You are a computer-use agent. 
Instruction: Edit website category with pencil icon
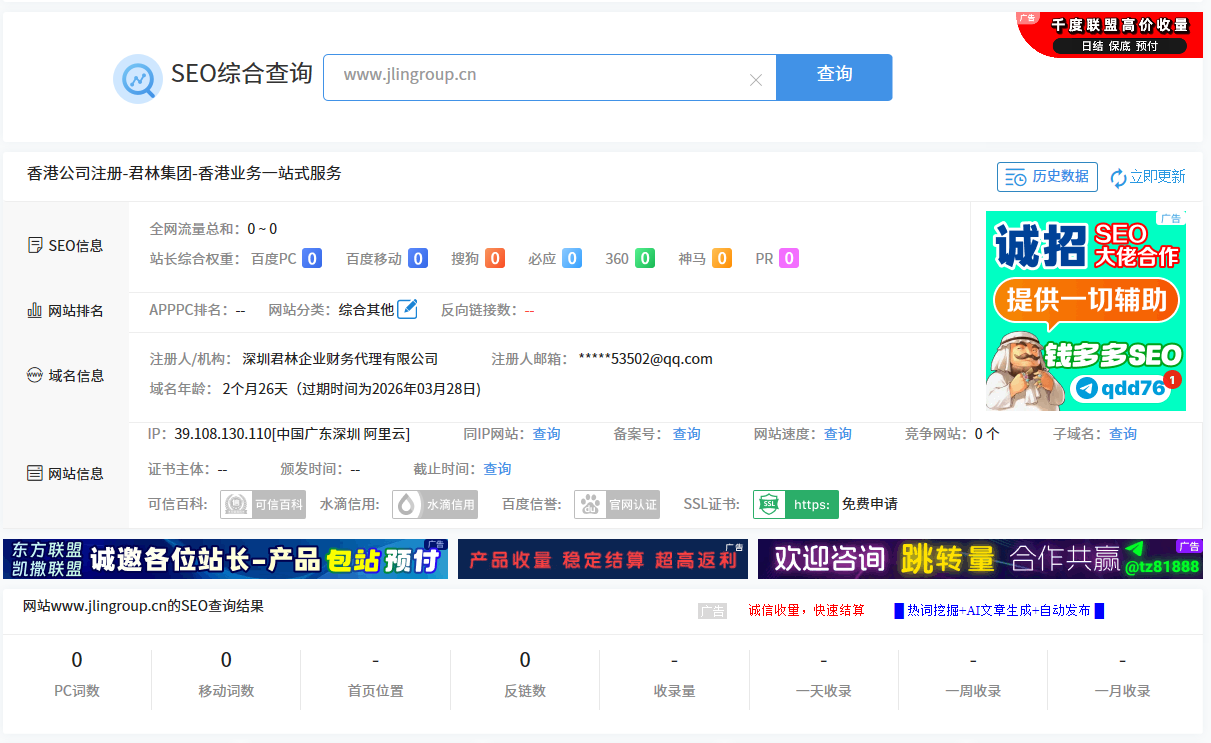click(407, 309)
